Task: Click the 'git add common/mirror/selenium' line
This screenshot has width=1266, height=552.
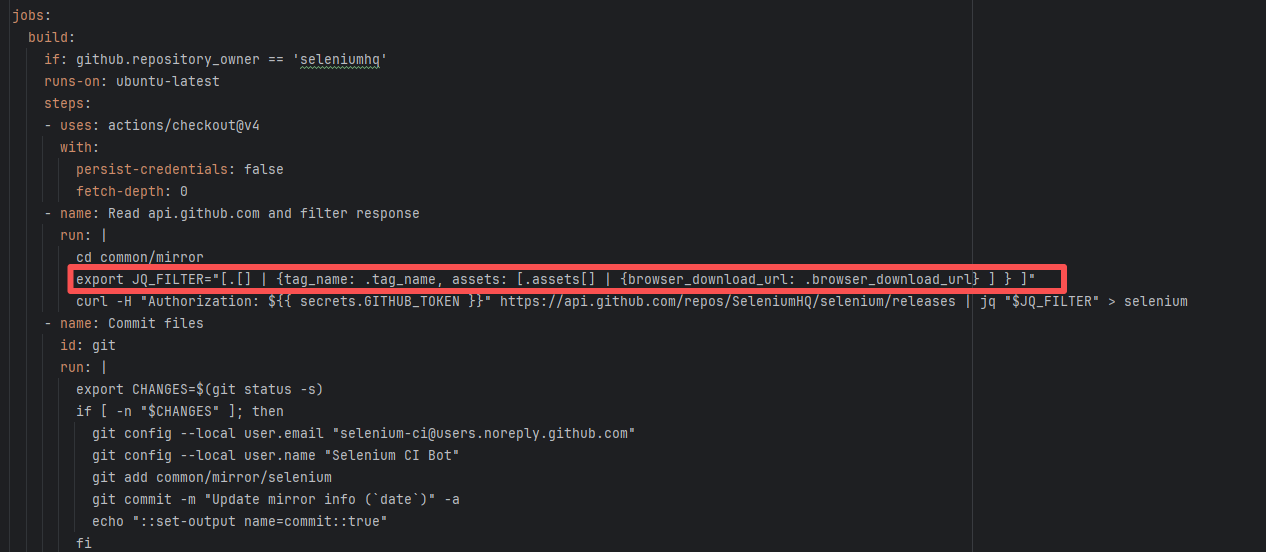Action: coord(211,477)
